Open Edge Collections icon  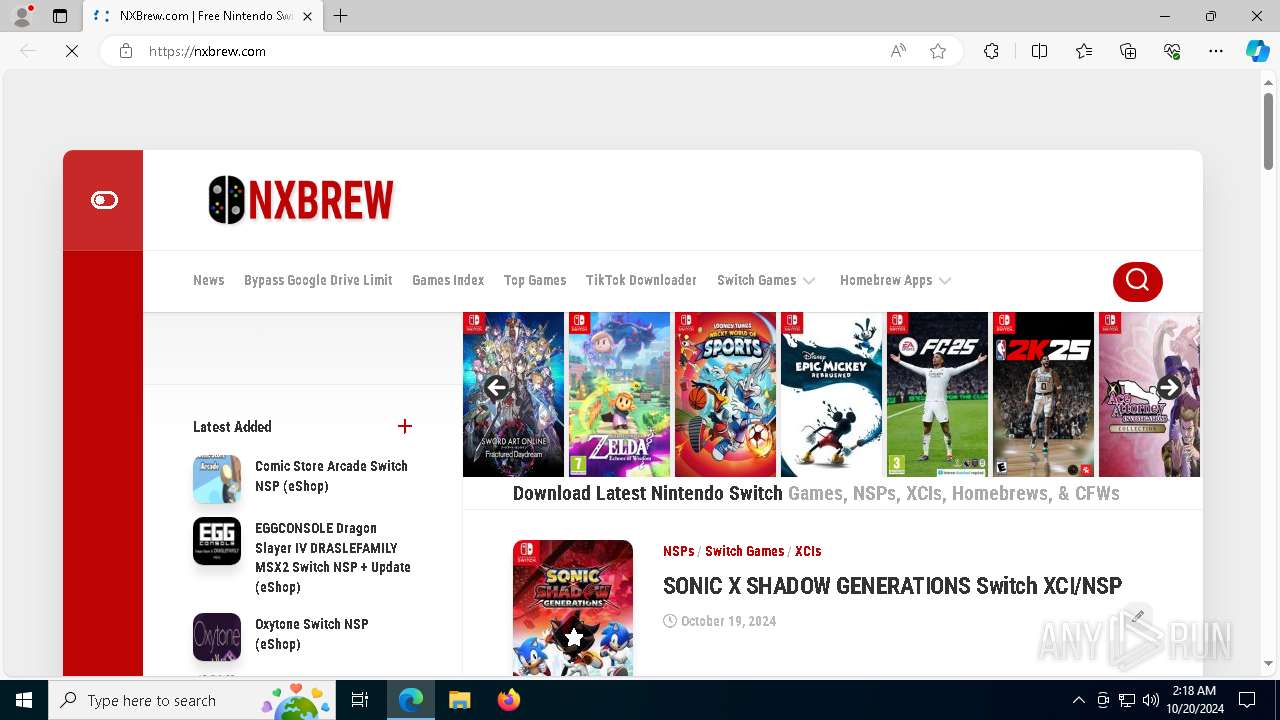1128,51
